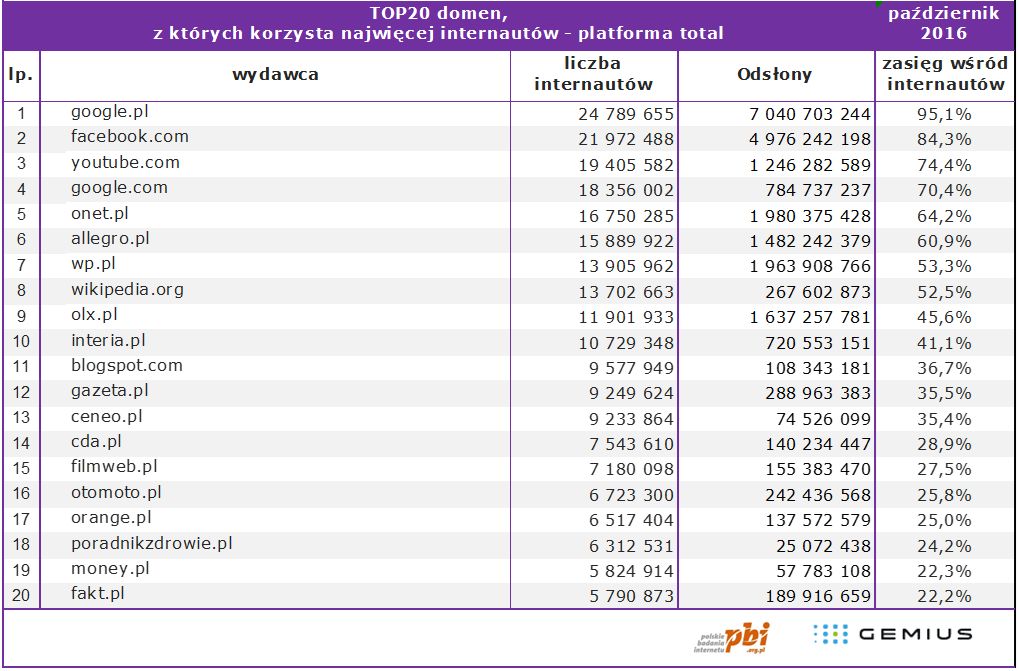Click the value 19 405 582
The height and width of the screenshot is (671, 1019).
[x=626, y=165]
